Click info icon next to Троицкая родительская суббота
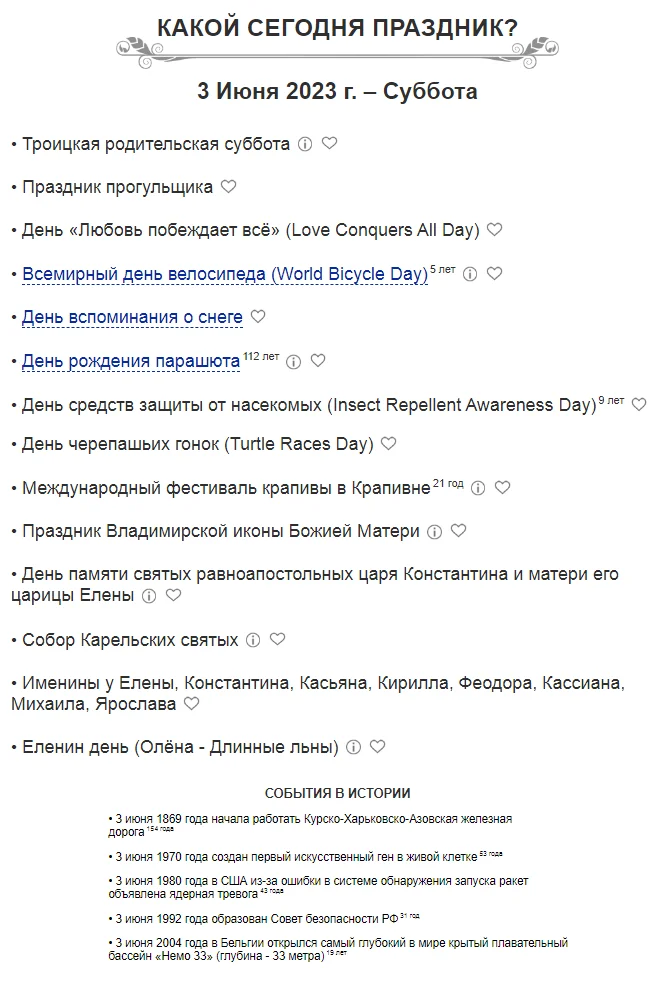The image size is (659, 992). pyautogui.click(x=305, y=144)
